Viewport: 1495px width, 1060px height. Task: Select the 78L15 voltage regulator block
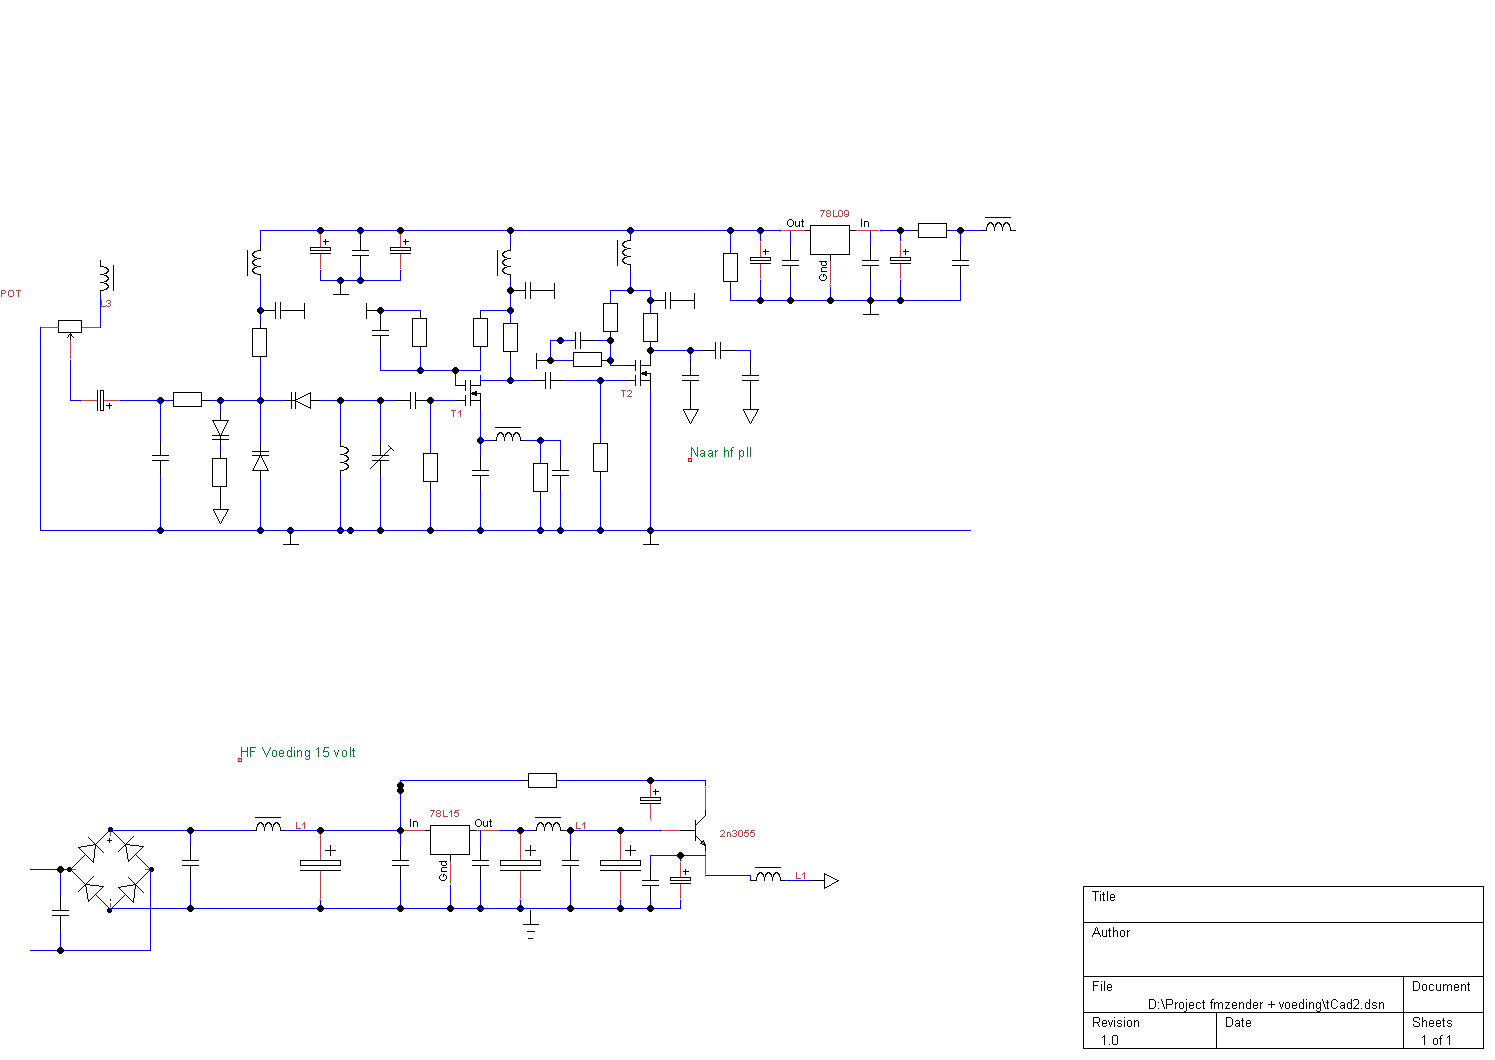(x=449, y=840)
